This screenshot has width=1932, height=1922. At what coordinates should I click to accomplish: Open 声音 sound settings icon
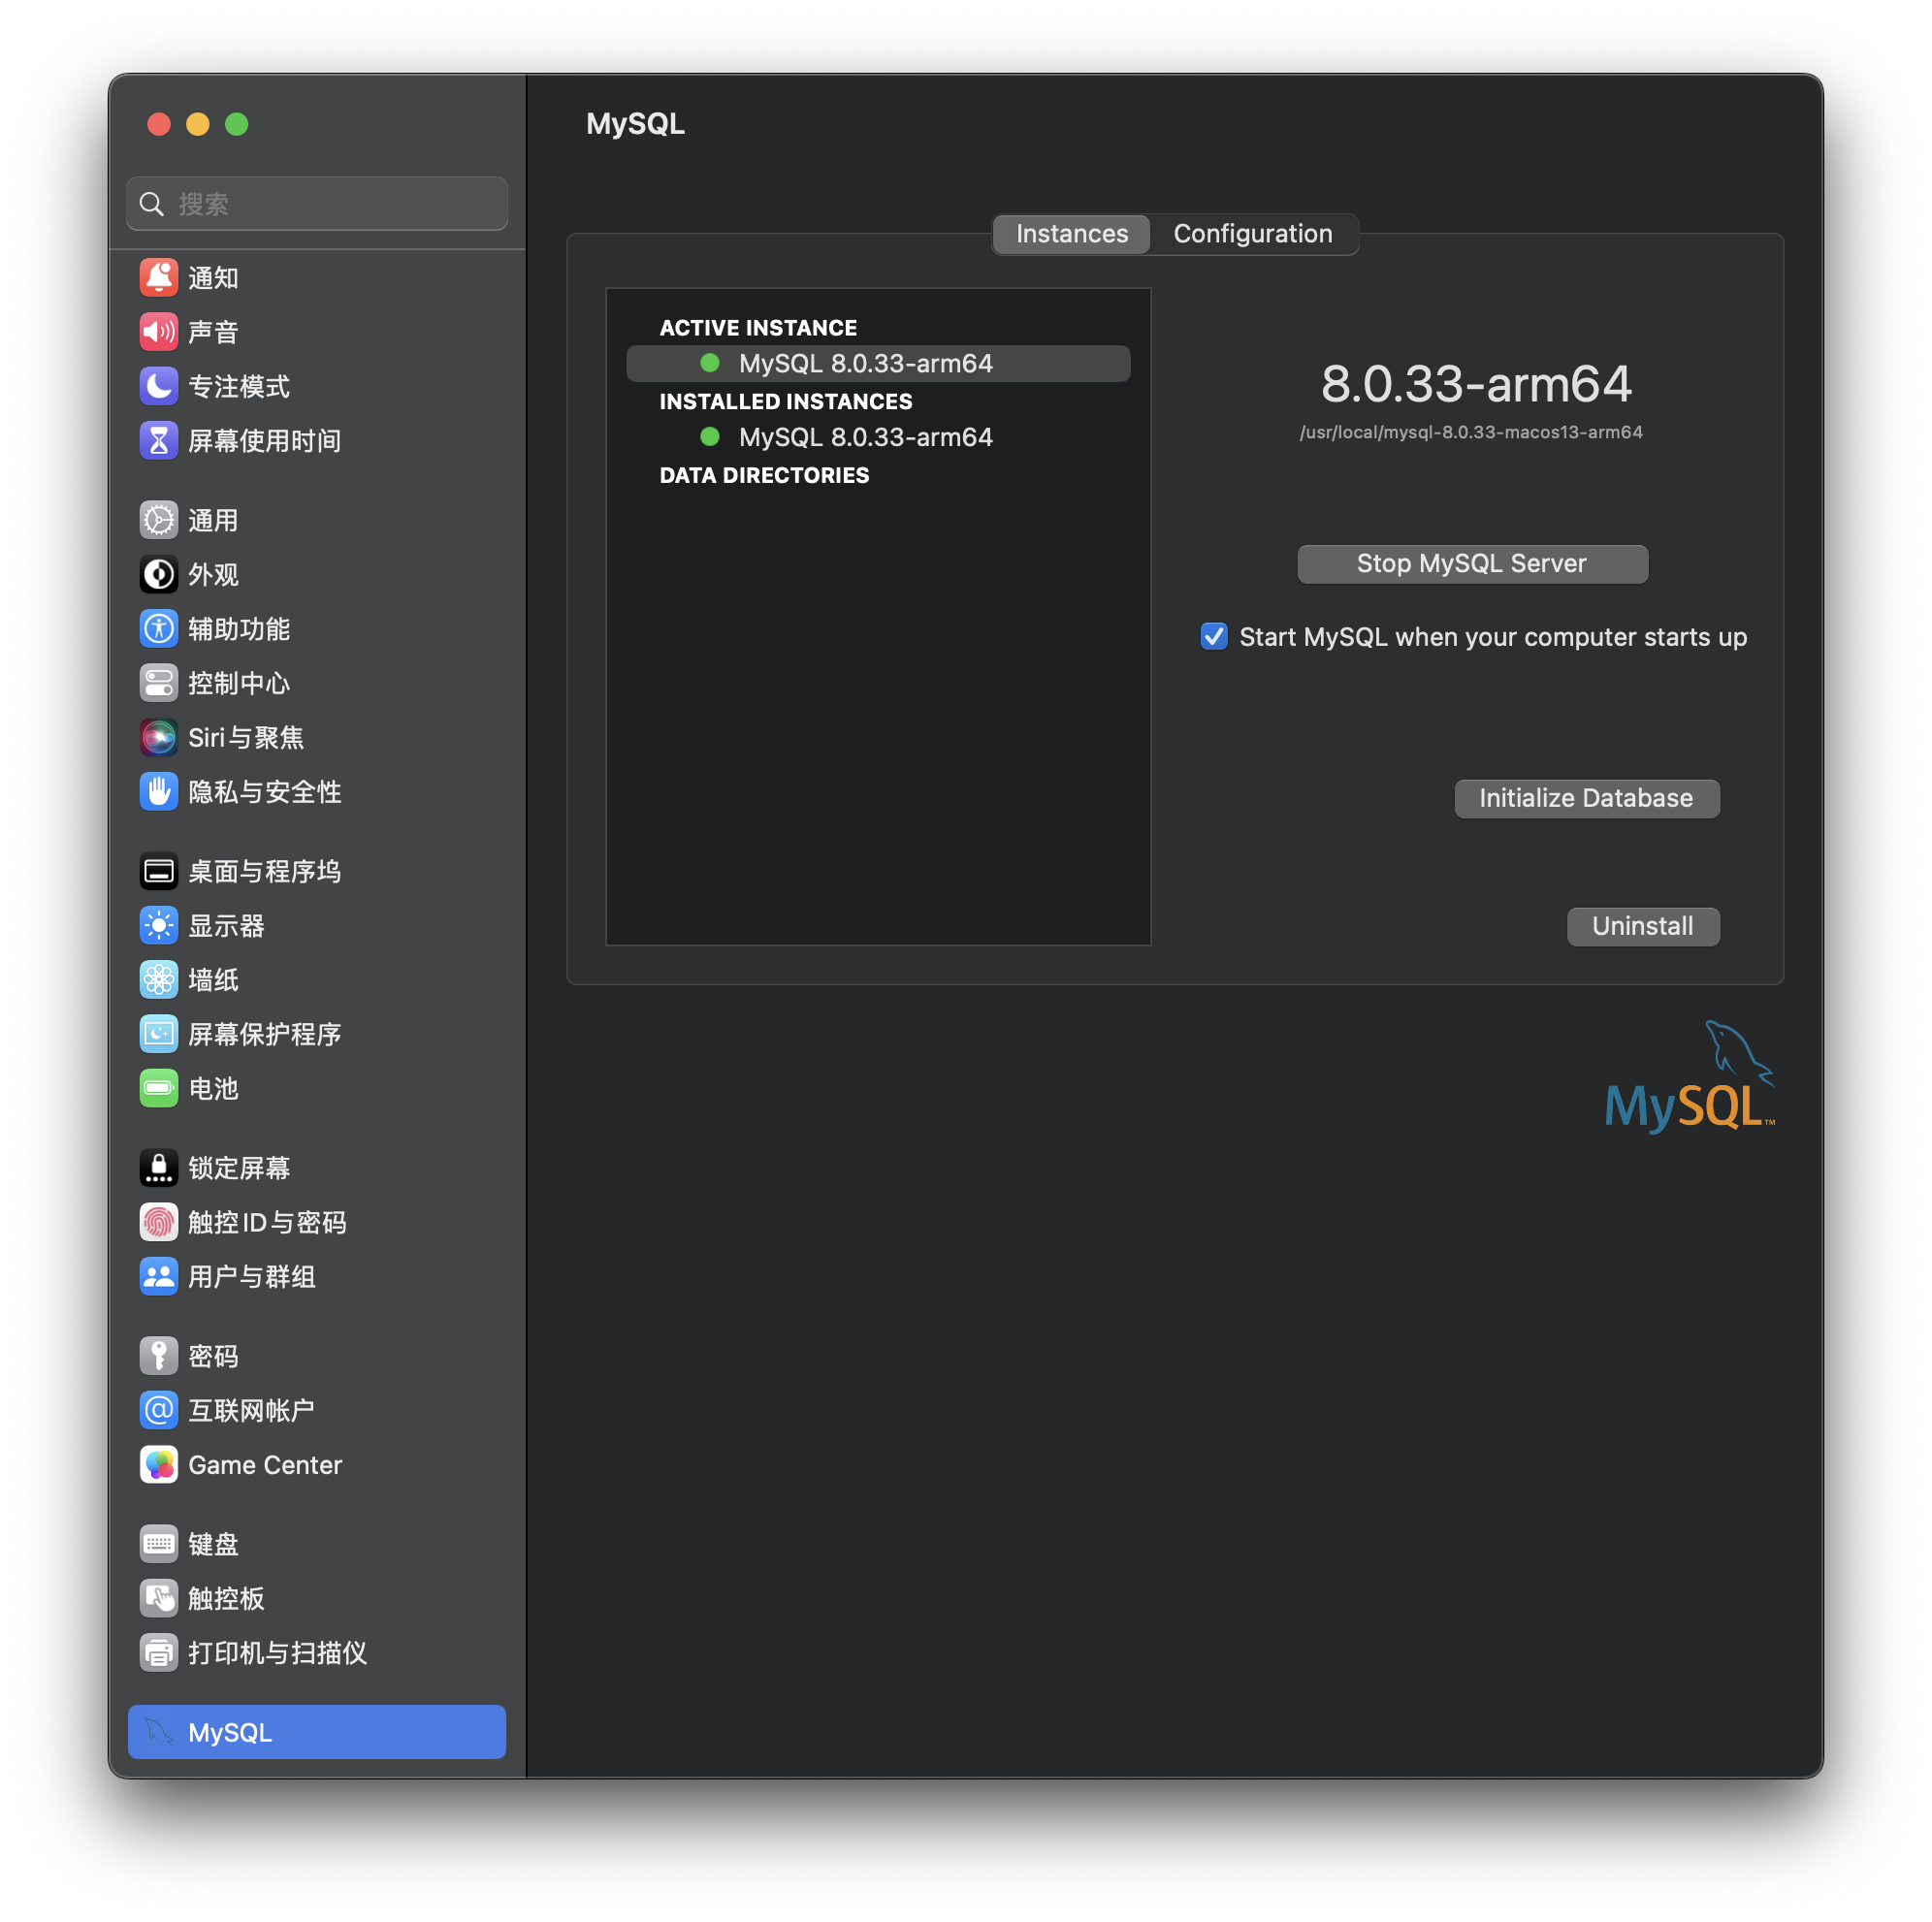(x=158, y=332)
